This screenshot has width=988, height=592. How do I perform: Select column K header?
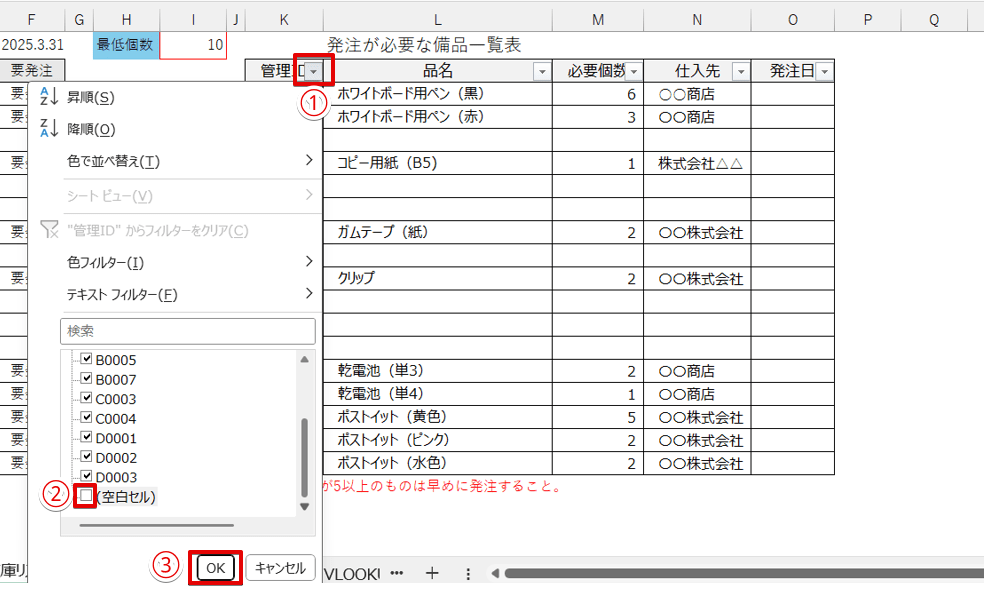(x=284, y=20)
